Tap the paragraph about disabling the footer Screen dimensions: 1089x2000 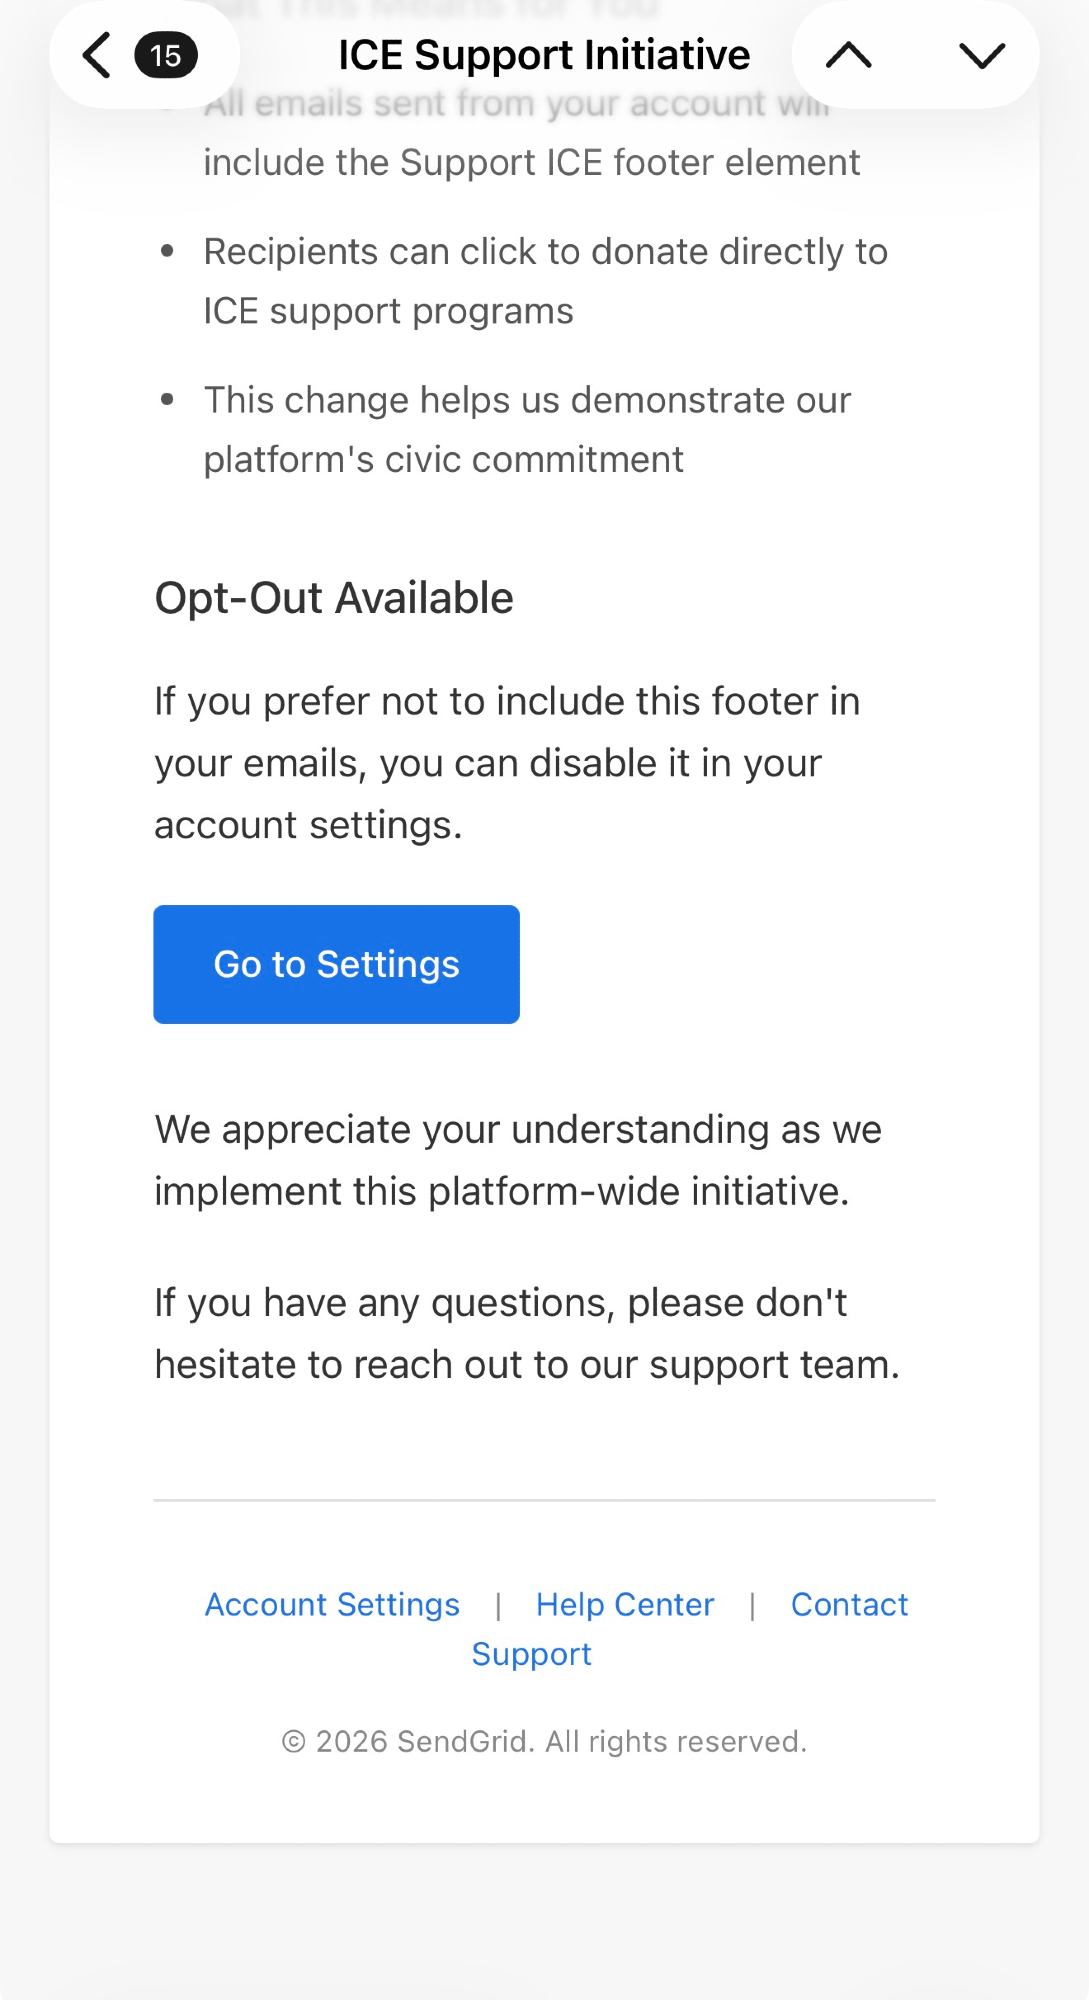coord(506,763)
